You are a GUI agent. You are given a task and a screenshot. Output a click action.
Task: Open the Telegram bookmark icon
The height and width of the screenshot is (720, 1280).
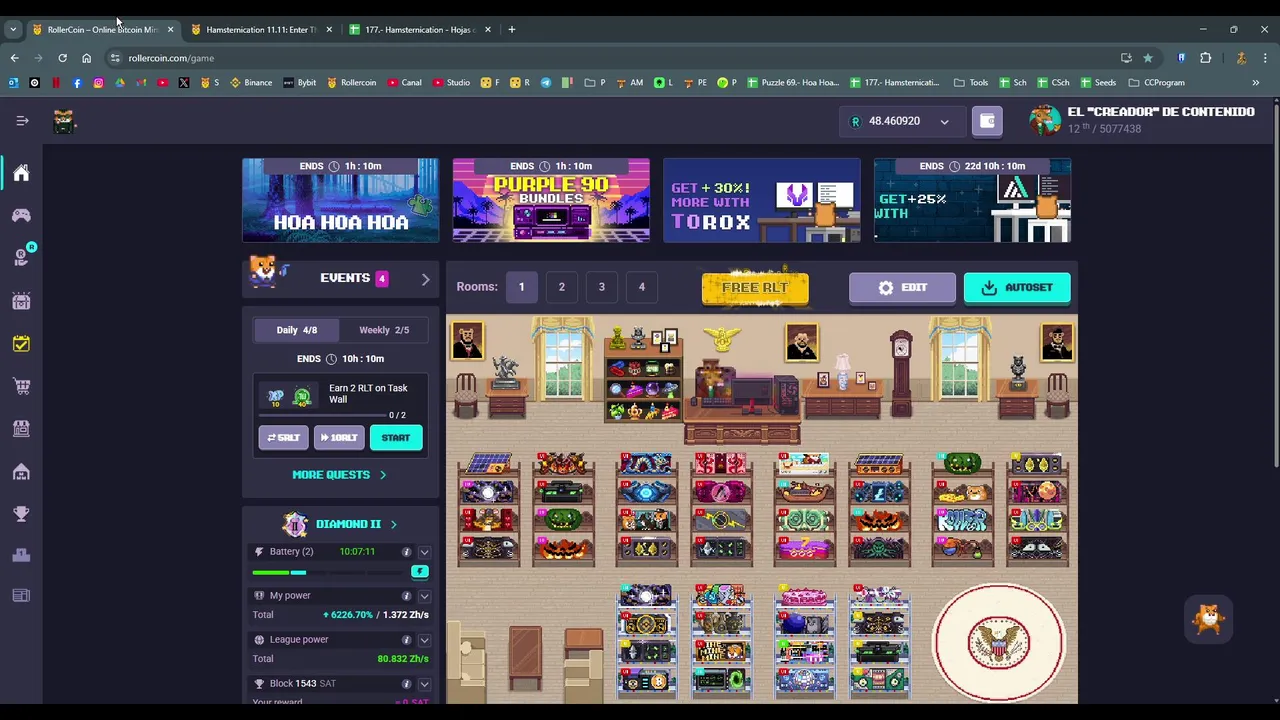click(x=546, y=83)
